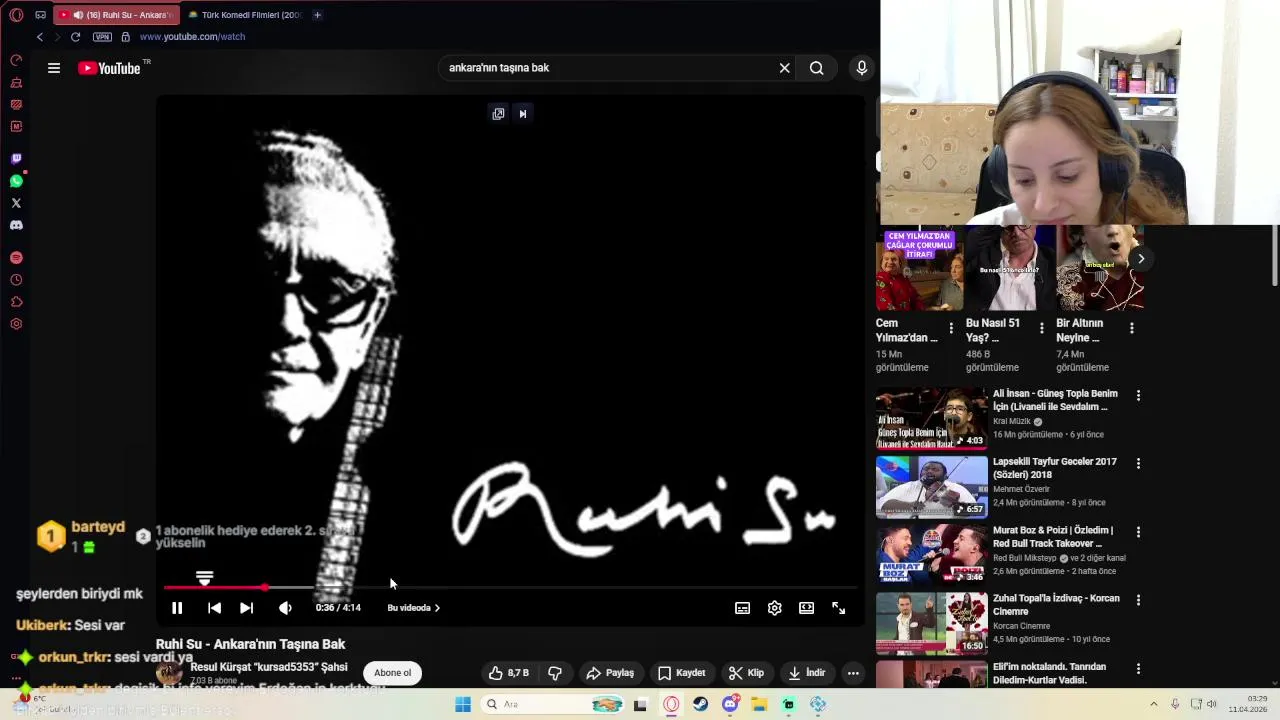Open options for 'Bu Nasıl 51 Yaş?' short
This screenshot has height=720, width=1280.
click(x=1041, y=328)
